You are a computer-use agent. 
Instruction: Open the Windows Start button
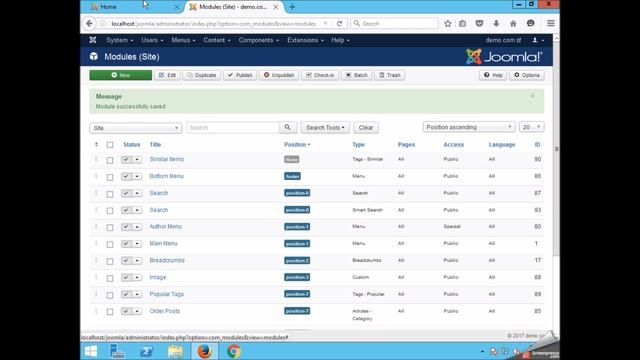click(91, 351)
